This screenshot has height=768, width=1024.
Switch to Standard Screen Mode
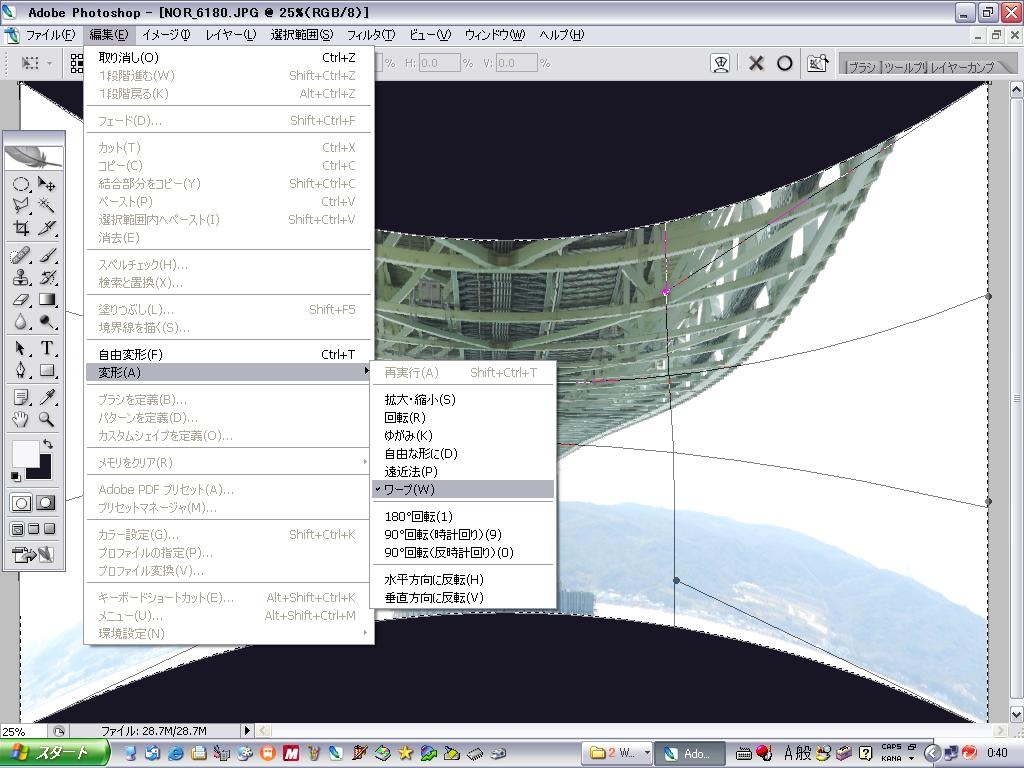click(18, 529)
